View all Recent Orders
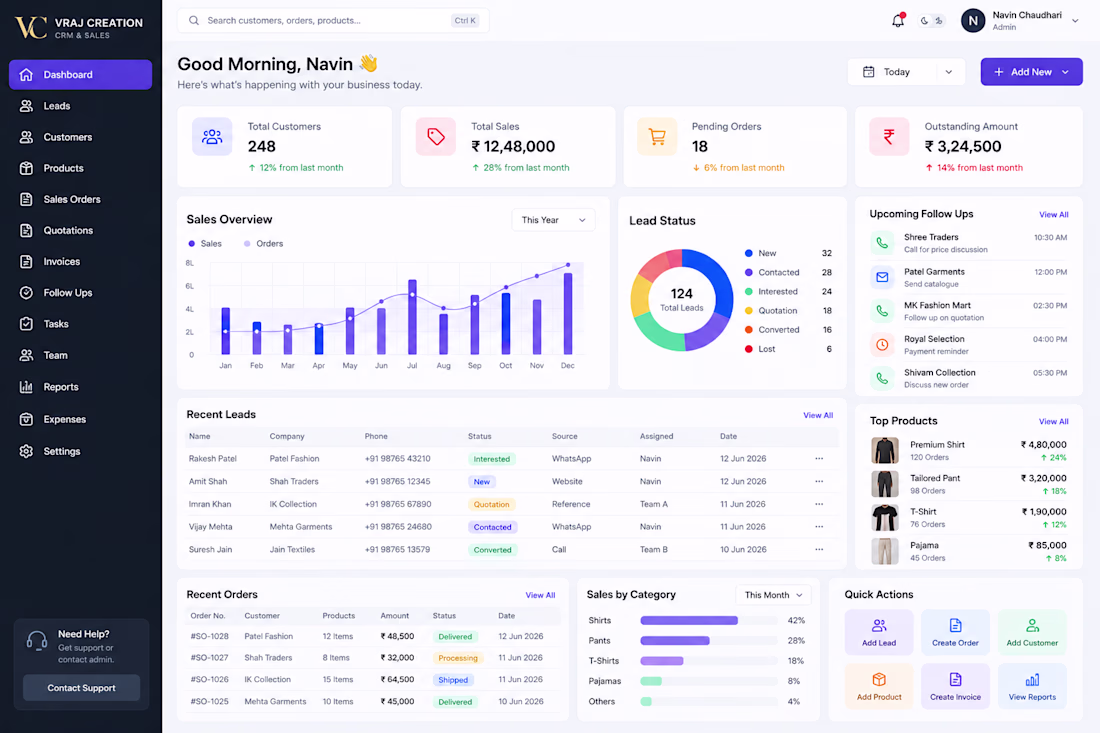The image size is (1100, 733). [540, 595]
